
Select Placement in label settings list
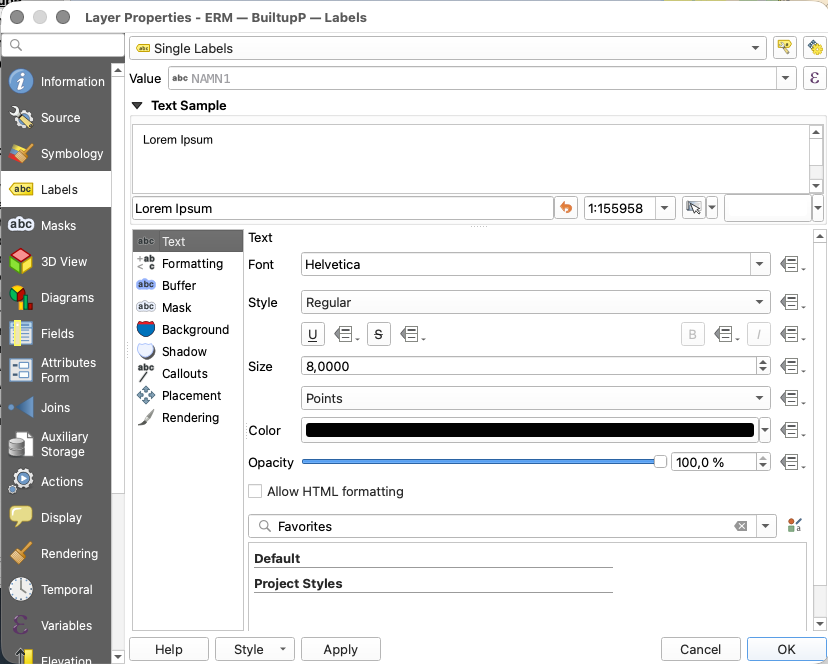tap(191, 396)
